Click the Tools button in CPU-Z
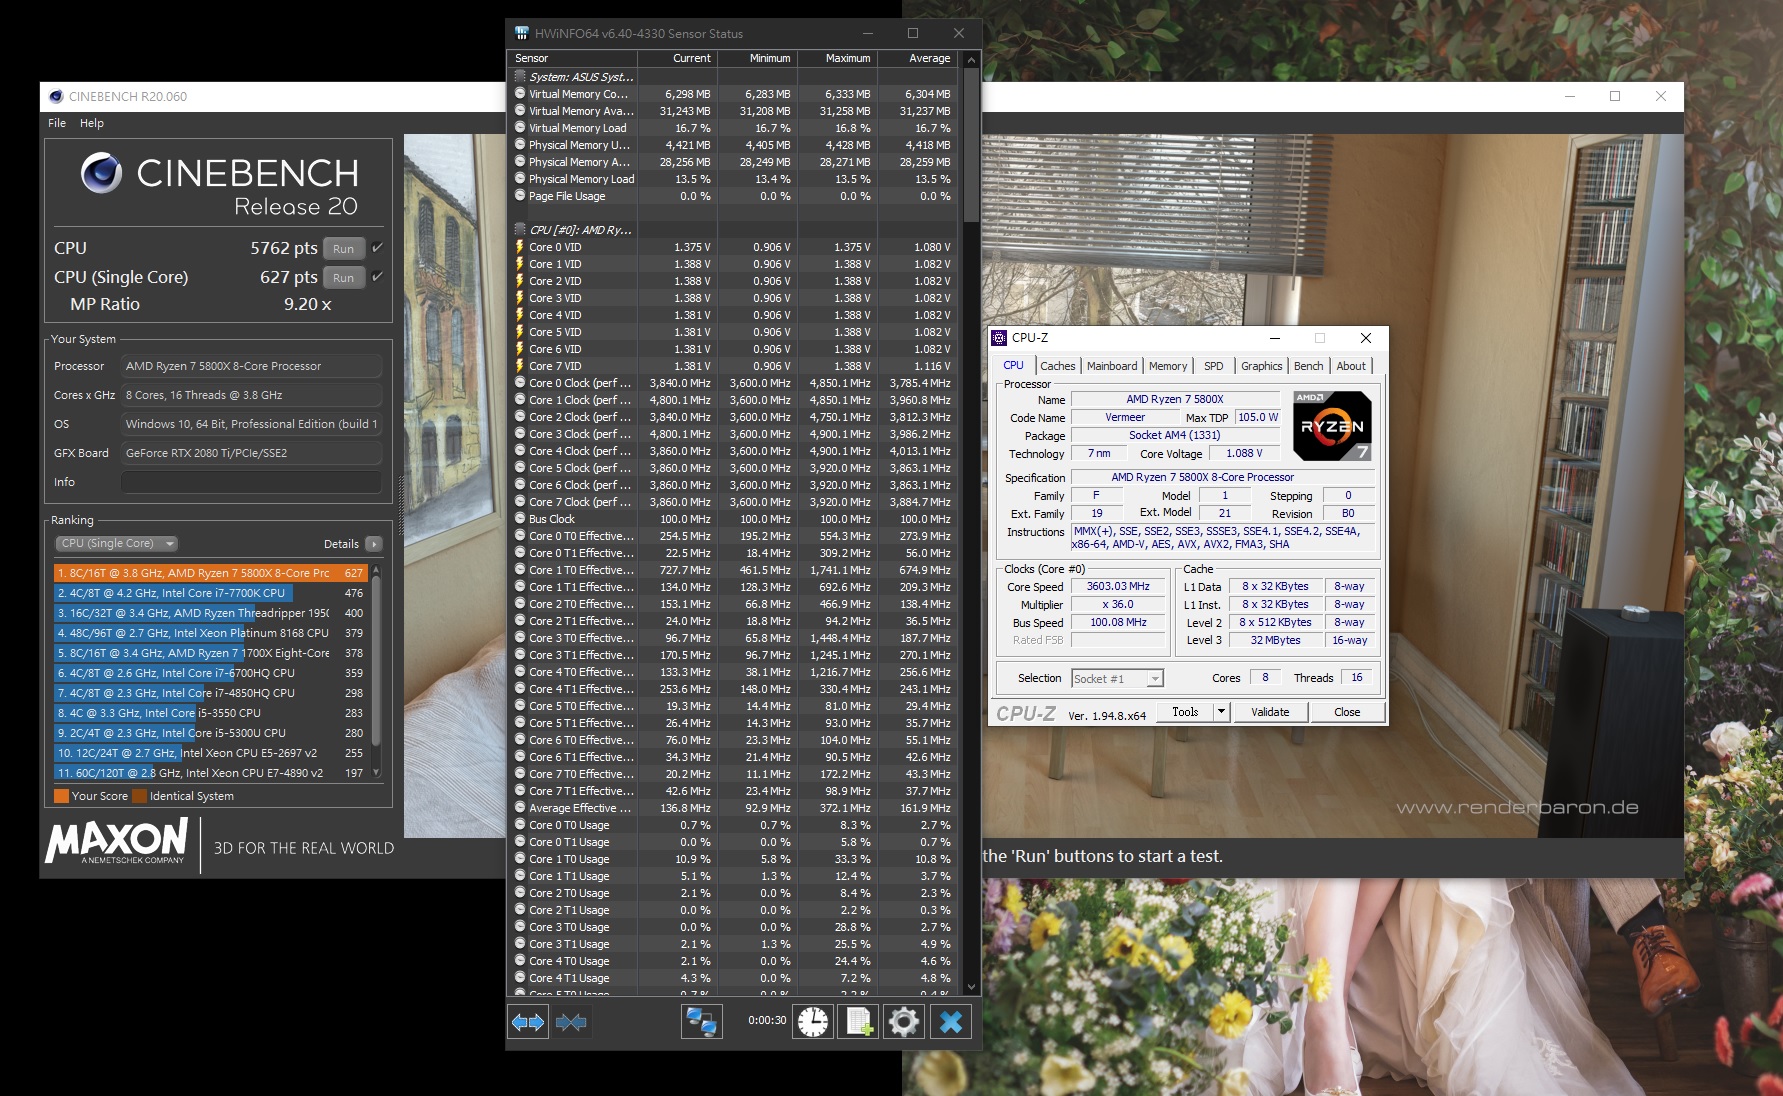The image size is (1783, 1096). point(1185,712)
